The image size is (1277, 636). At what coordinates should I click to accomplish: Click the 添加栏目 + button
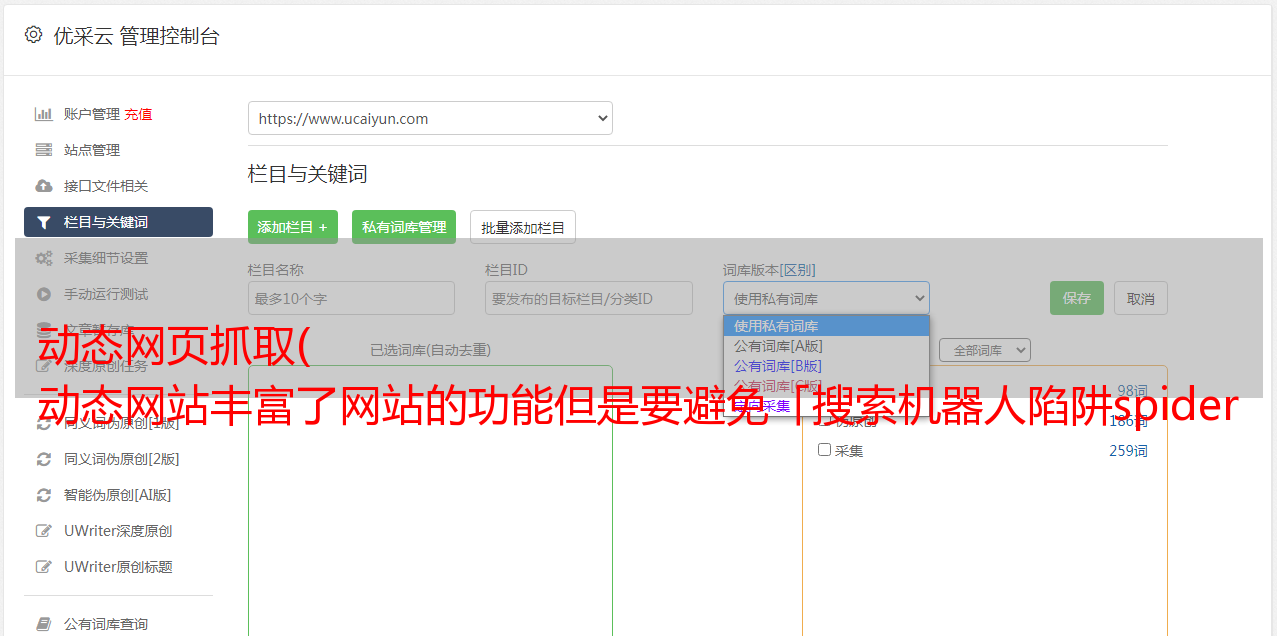point(293,227)
